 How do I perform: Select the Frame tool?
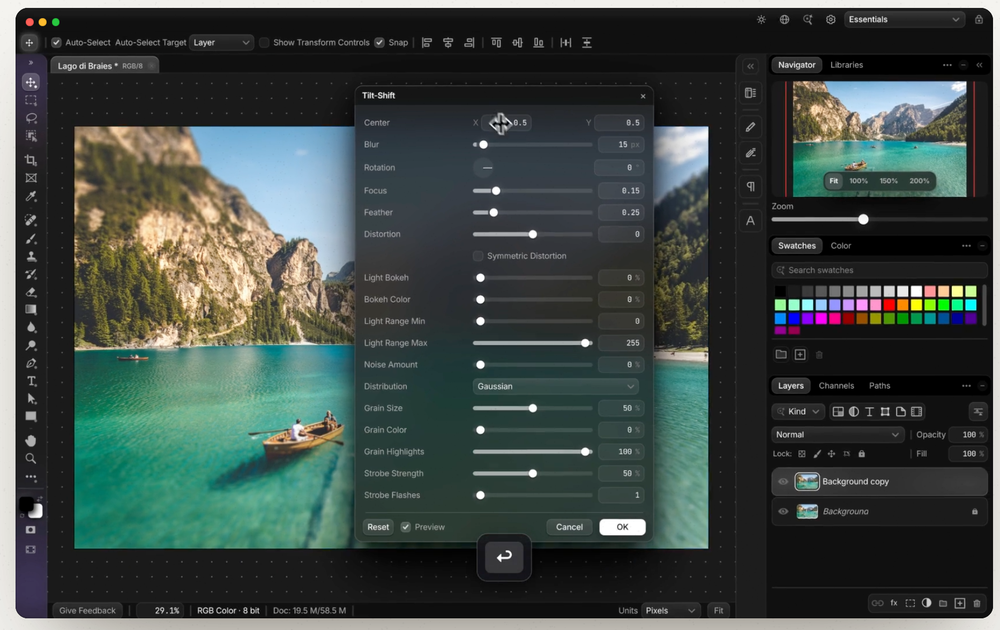31,178
